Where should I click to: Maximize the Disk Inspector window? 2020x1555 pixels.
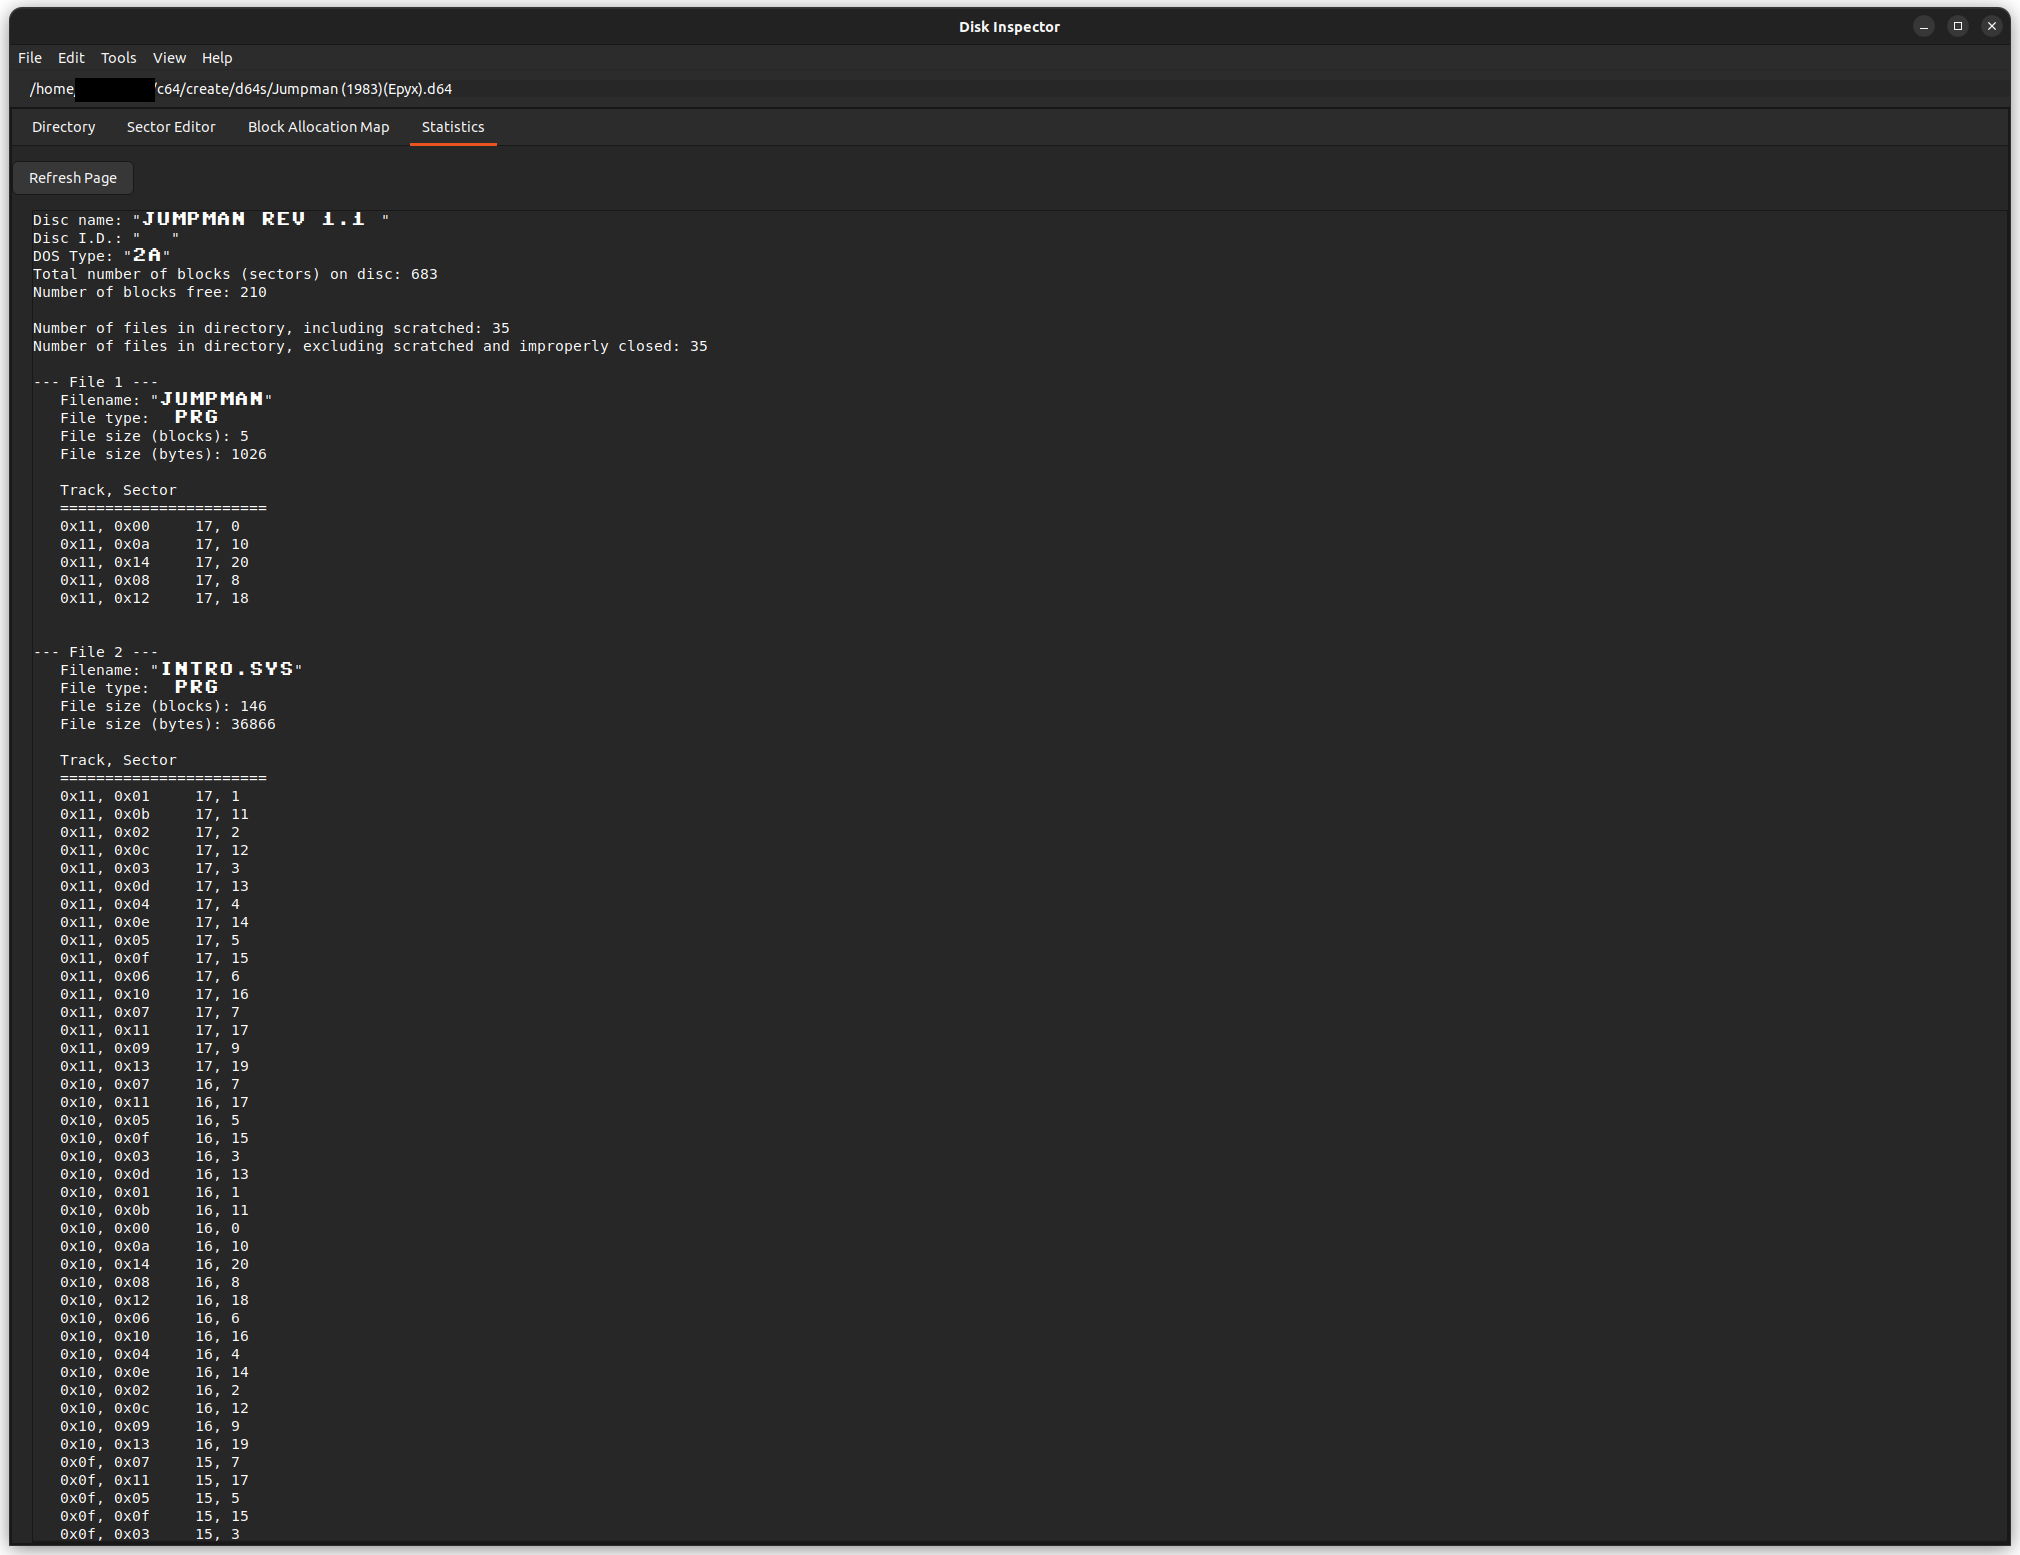1958,27
